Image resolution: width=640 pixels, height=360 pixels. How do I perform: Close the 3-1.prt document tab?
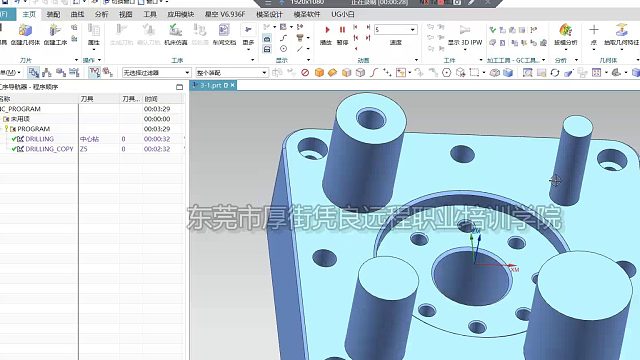(233, 85)
